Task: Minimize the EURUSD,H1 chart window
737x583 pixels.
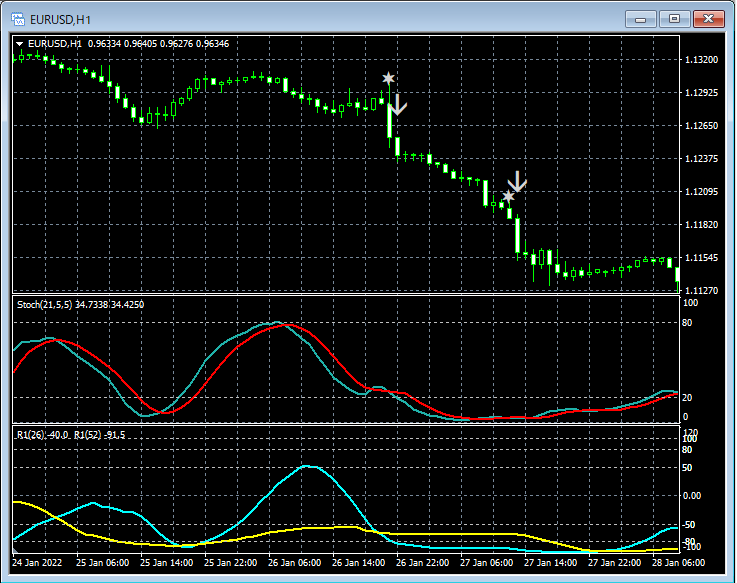Action: coord(640,18)
